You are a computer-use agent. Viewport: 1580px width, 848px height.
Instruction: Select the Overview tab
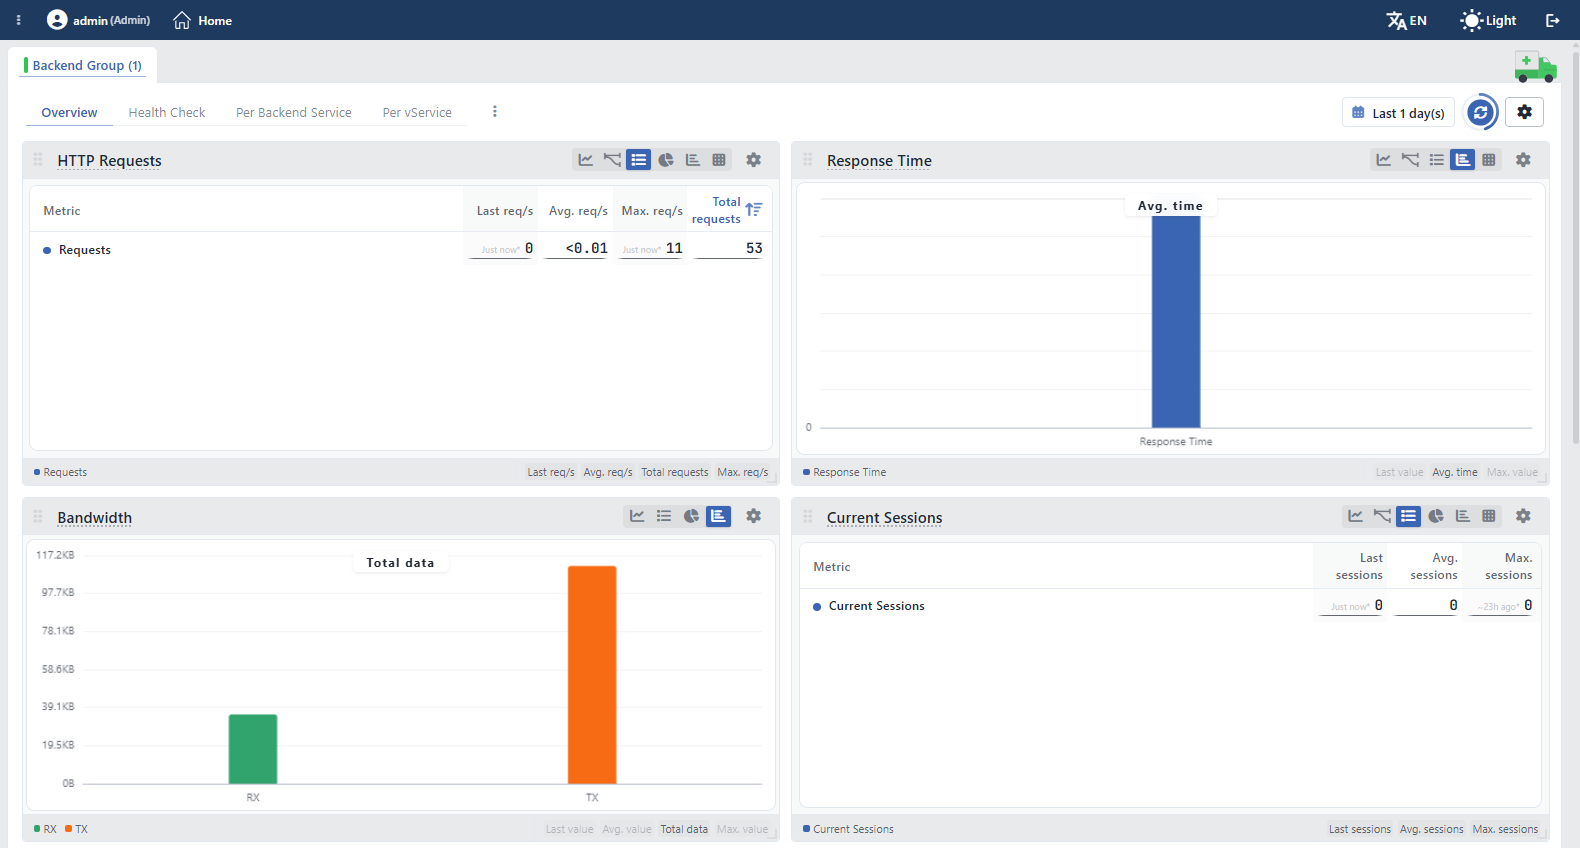point(69,113)
